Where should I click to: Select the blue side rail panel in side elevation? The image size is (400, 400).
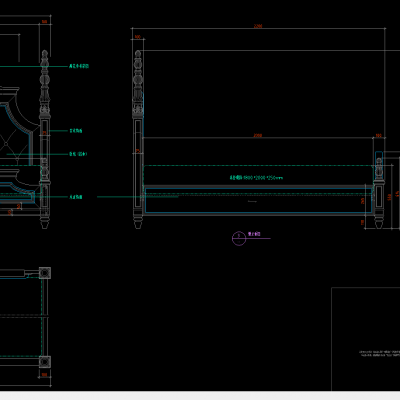[x=258, y=201]
